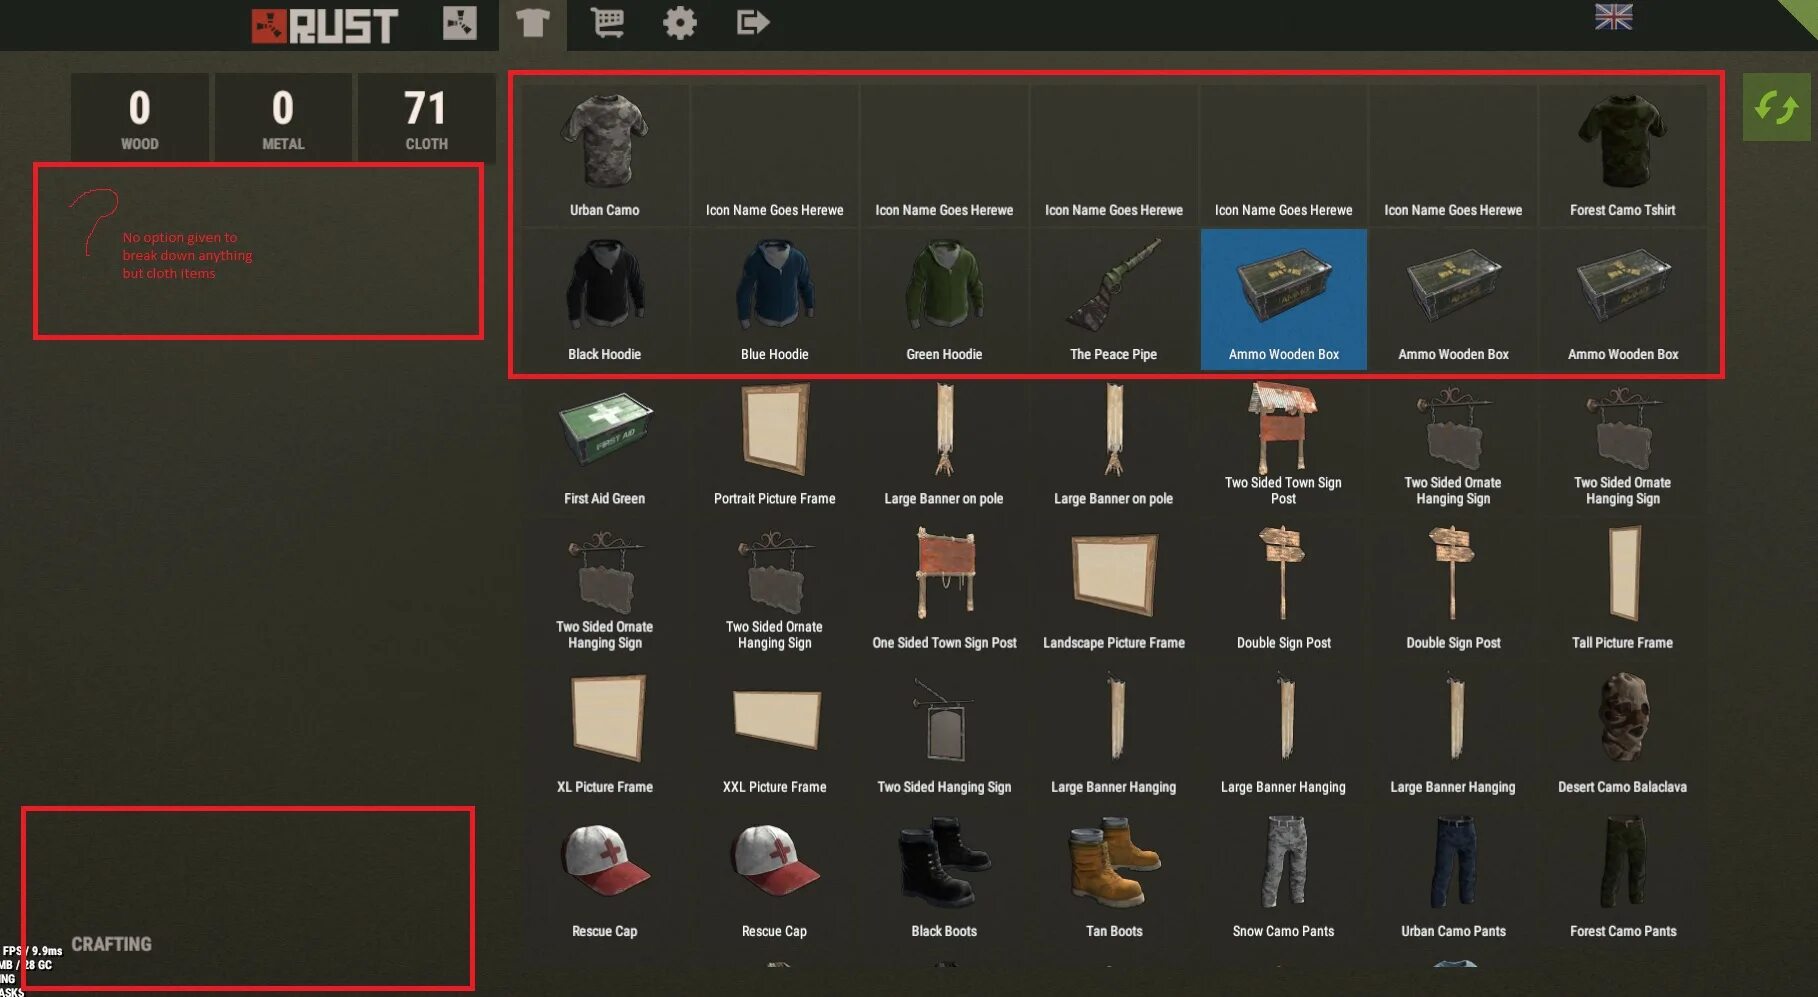The height and width of the screenshot is (997, 1818).
Task: Select the One Sided Town Sign Post
Action: click(944, 587)
